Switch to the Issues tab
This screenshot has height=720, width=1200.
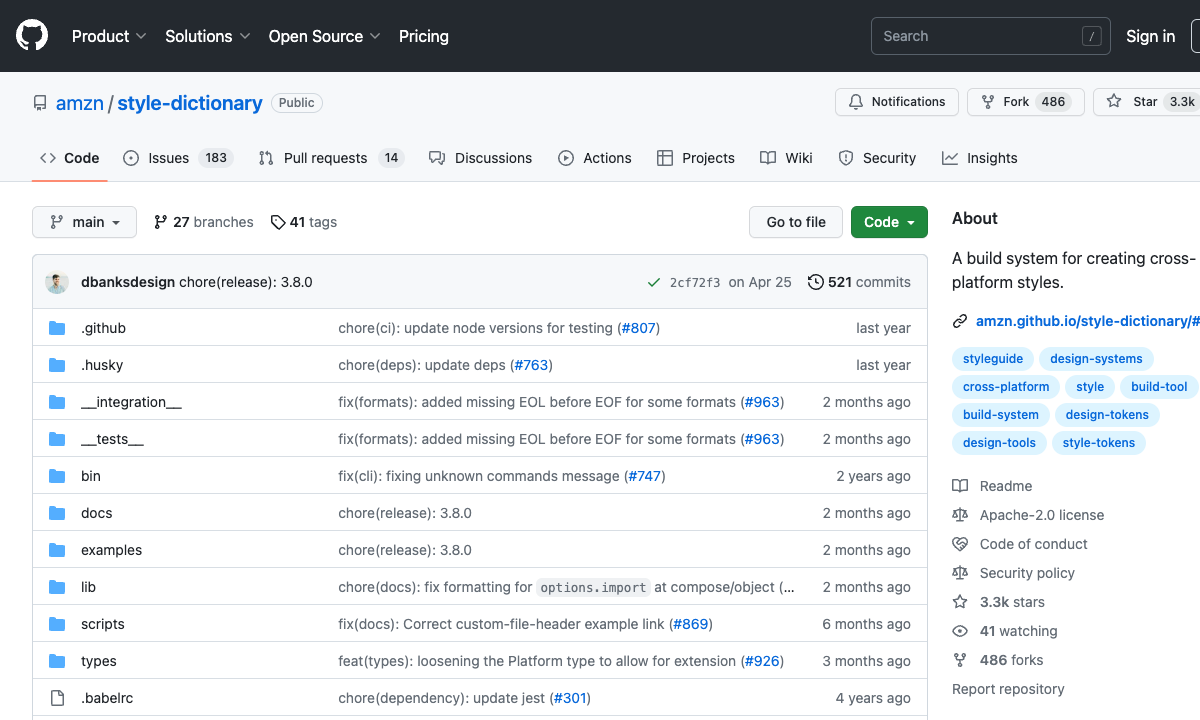pos(178,158)
